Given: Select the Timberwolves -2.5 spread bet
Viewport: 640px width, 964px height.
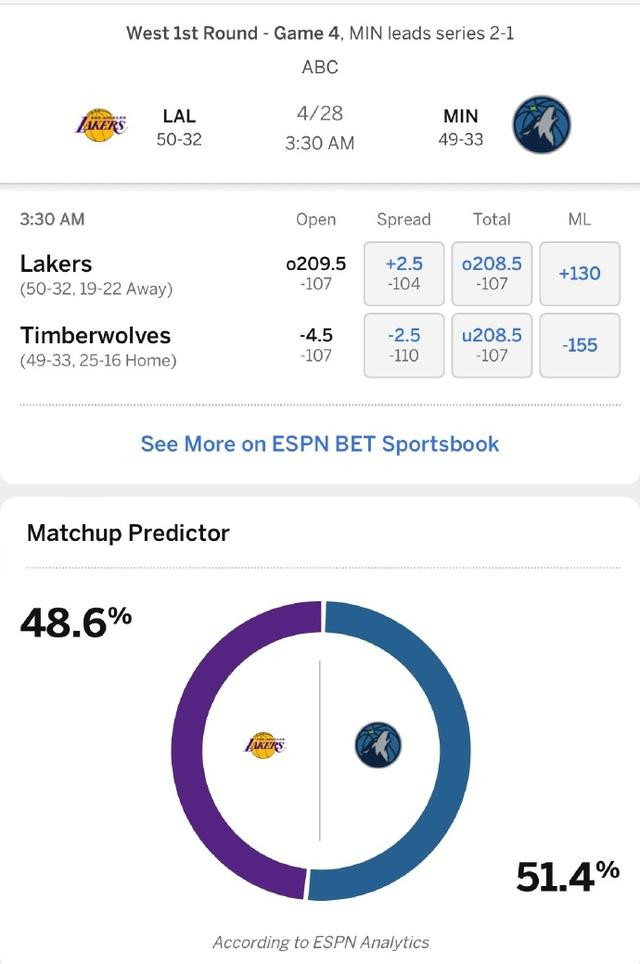Looking at the screenshot, I should (x=404, y=345).
